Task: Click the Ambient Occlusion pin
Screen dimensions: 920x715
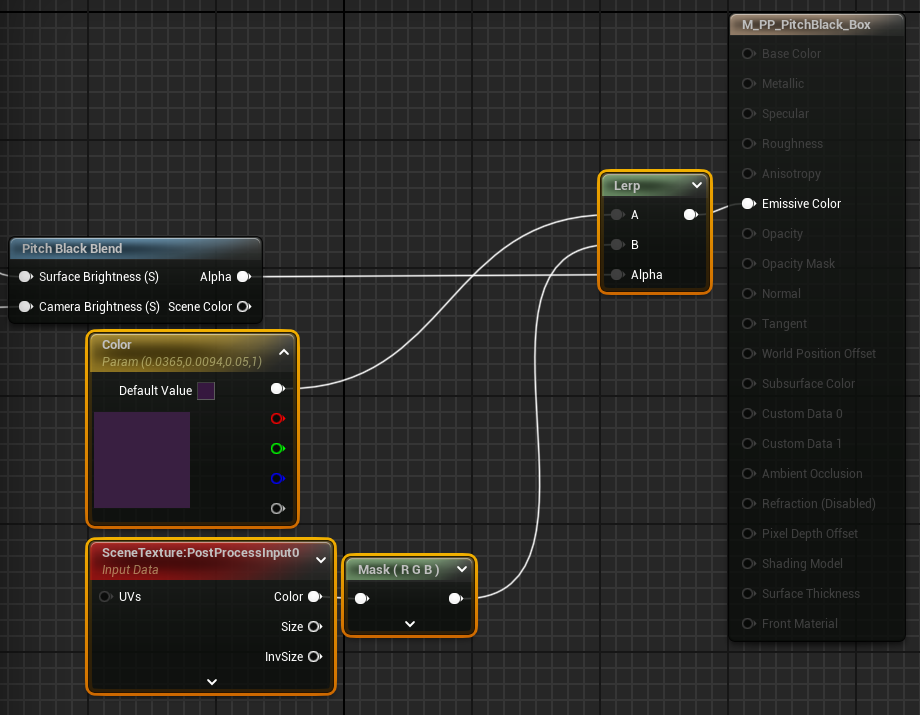Action: coord(748,474)
